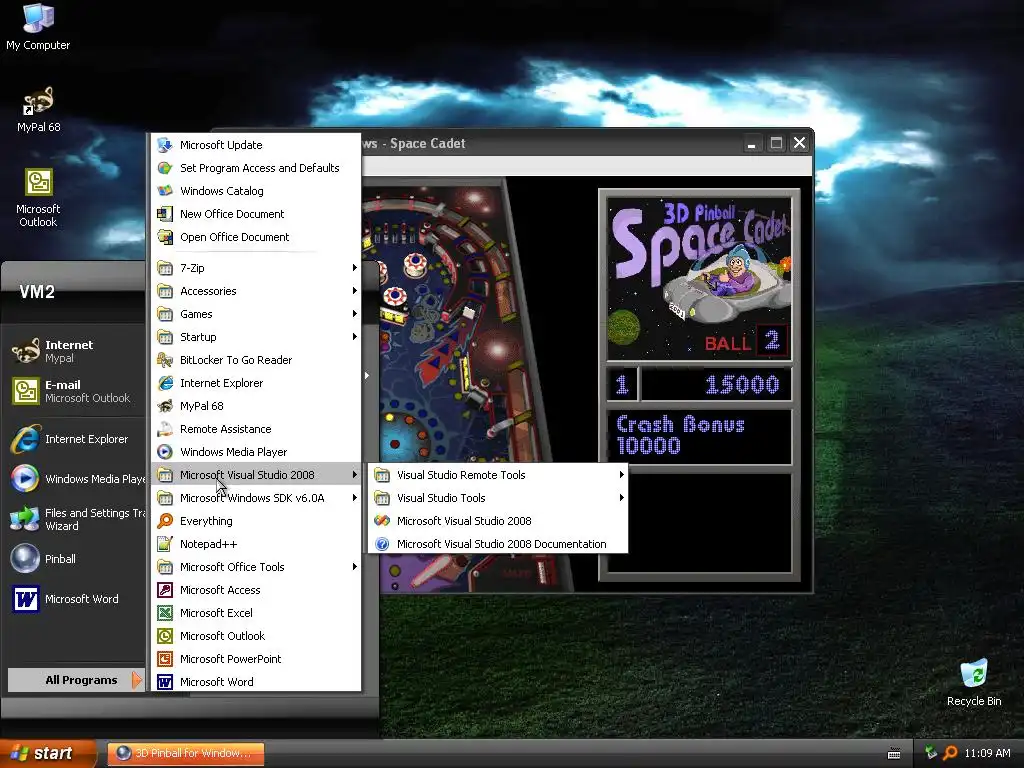This screenshot has width=1024, height=768.
Task: Expand Visual Studio Remote Tools submenu arrow
Action: click(622, 475)
